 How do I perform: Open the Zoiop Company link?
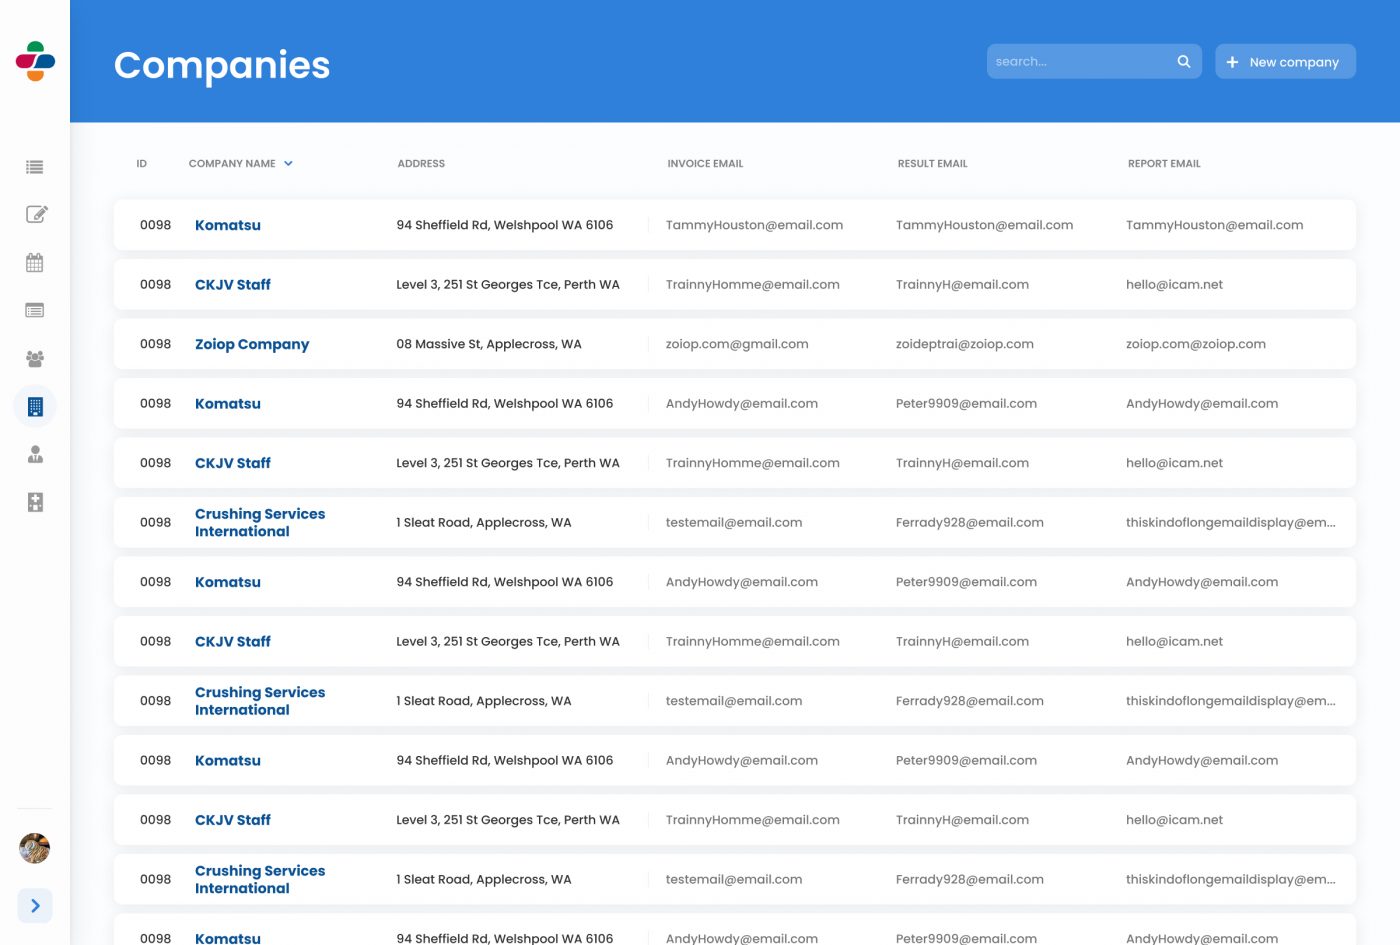pos(252,344)
